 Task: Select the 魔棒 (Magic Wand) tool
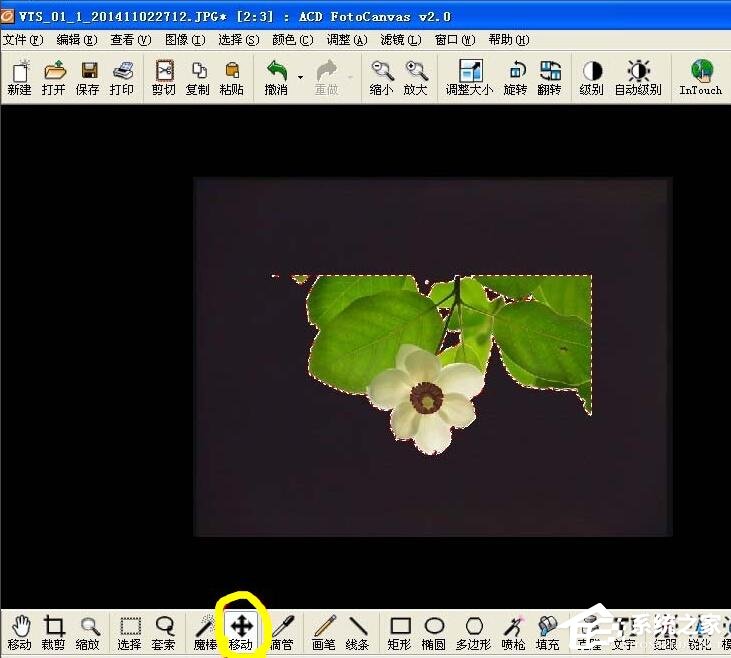click(206, 631)
